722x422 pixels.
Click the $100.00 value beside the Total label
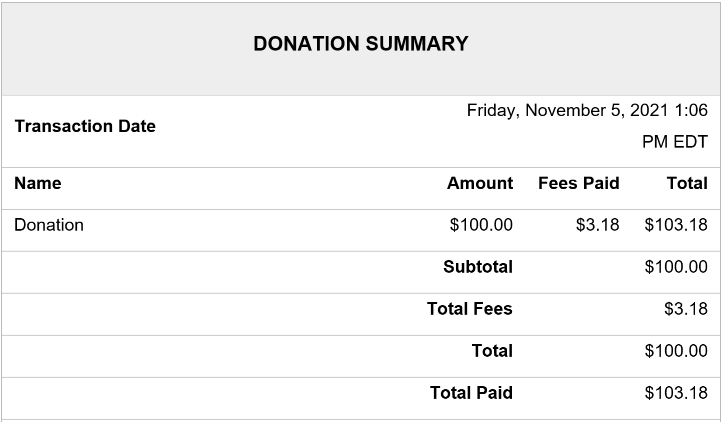click(x=676, y=351)
